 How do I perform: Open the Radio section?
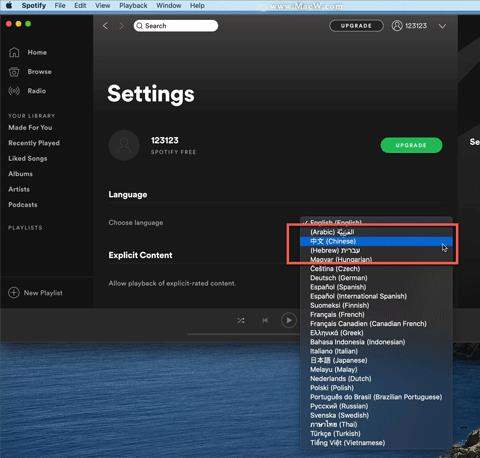pos(37,91)
